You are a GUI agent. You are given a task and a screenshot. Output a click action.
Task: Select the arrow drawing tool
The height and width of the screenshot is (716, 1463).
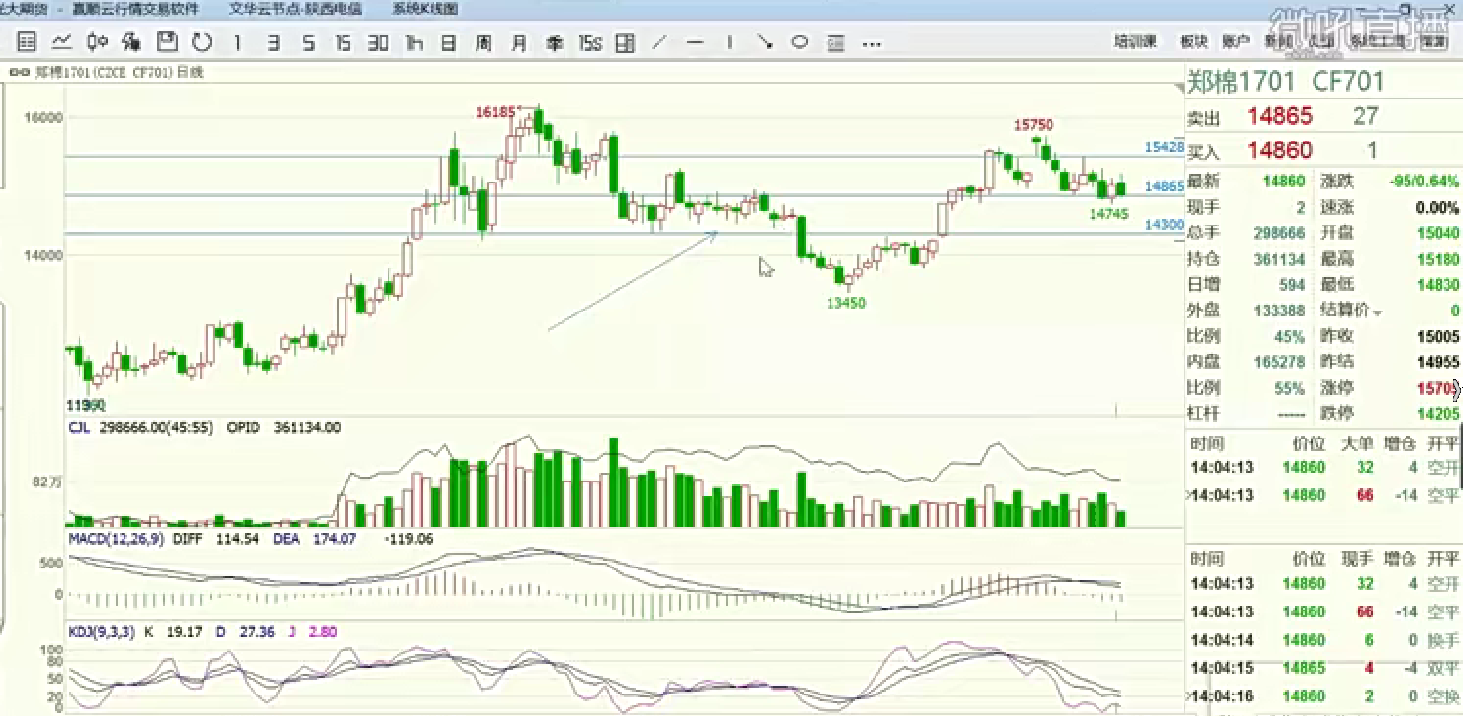pyautogui.click(x=765, y=42)
